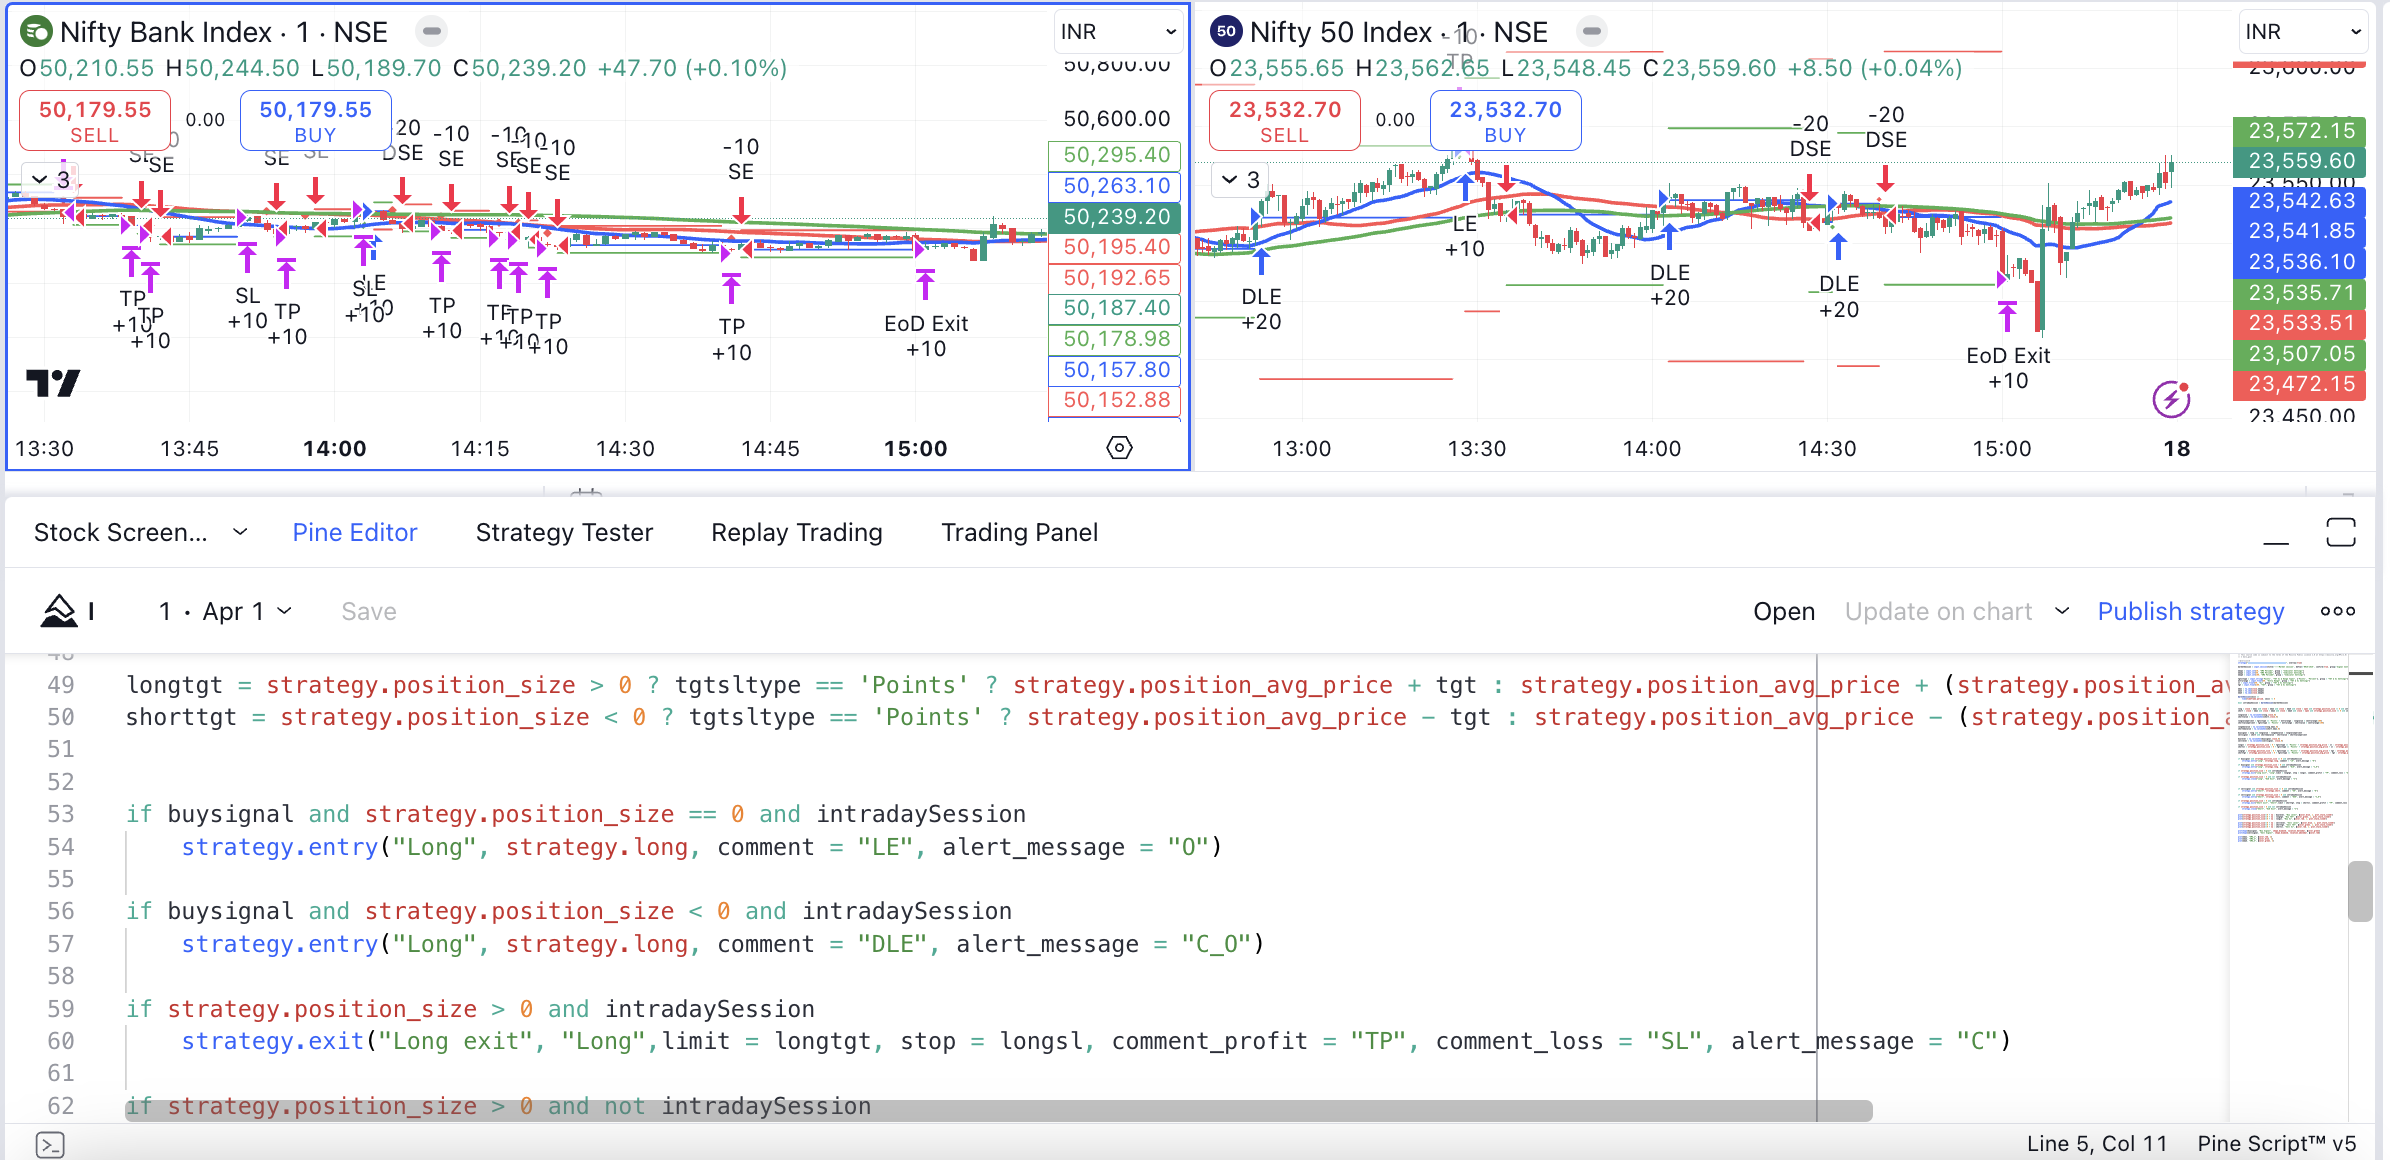The width and height of the screenshot is (2390, 1160).
Task: Click Nifty Bank Index symbol logo
Action: tap(36, 32)
